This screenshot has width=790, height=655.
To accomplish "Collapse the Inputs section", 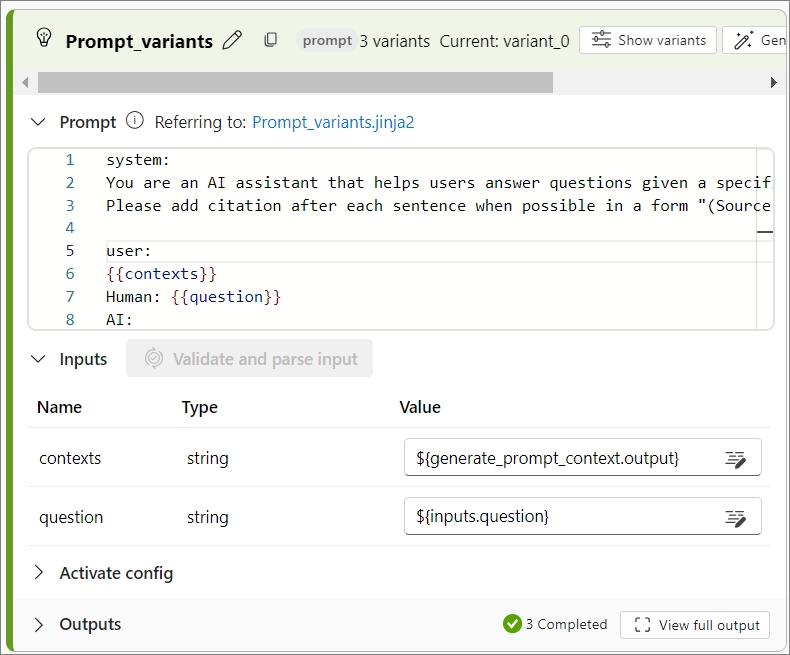I will (x=38, y=359).
